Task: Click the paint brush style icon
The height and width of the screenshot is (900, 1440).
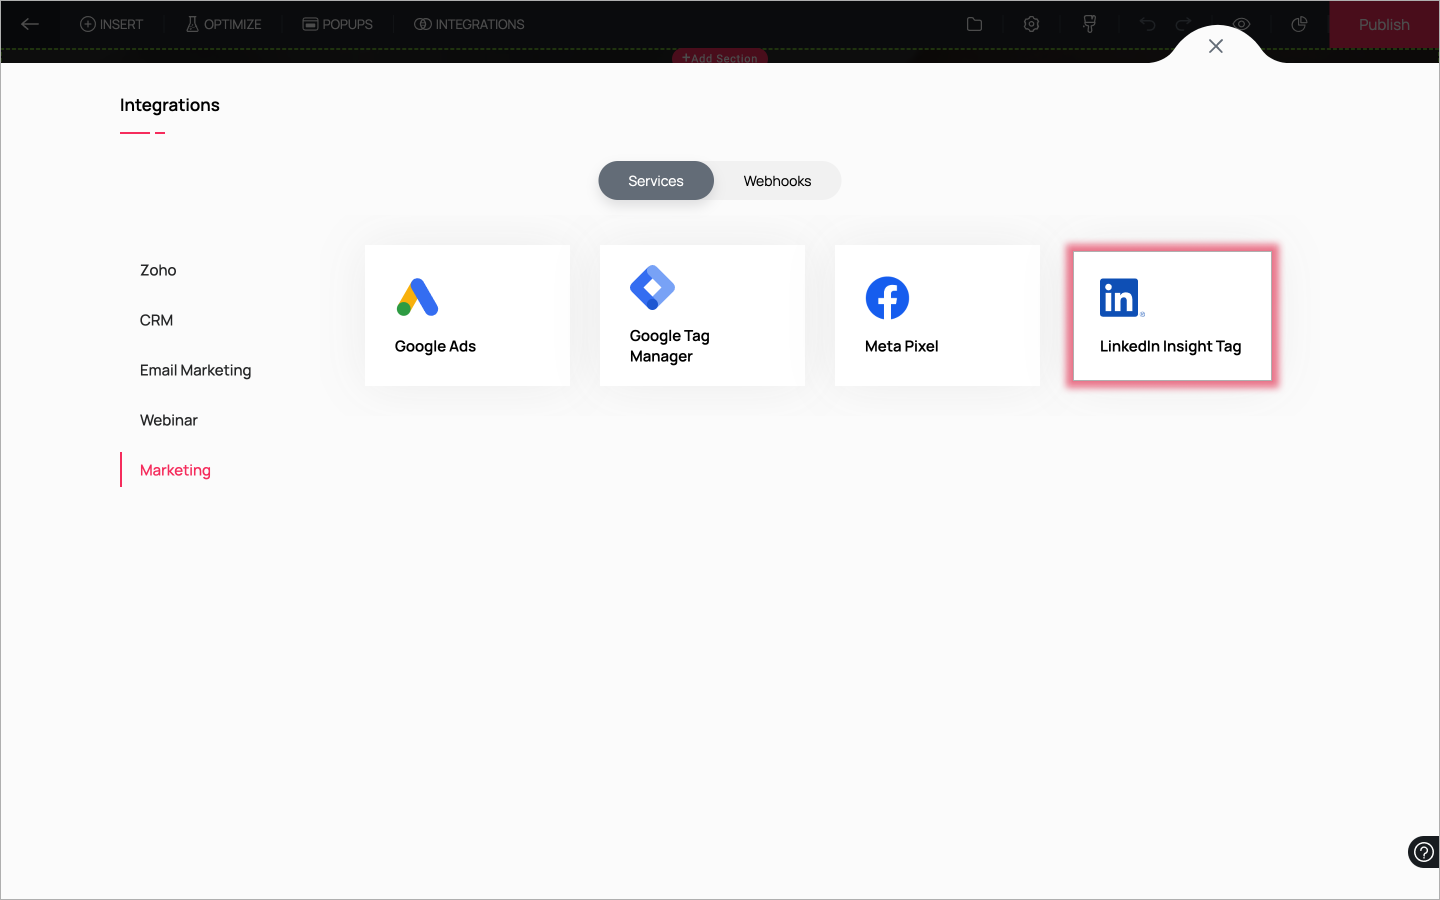Action: [x=1089, y=24]
